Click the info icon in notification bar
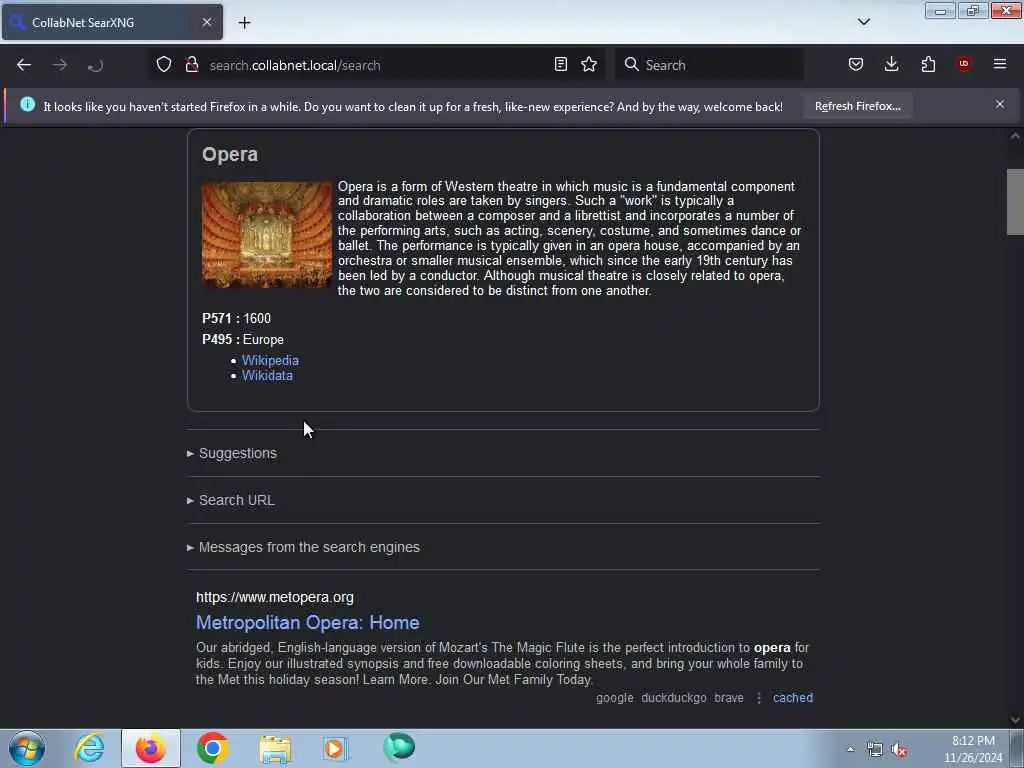1024x768 pixels. pos(27,104)
